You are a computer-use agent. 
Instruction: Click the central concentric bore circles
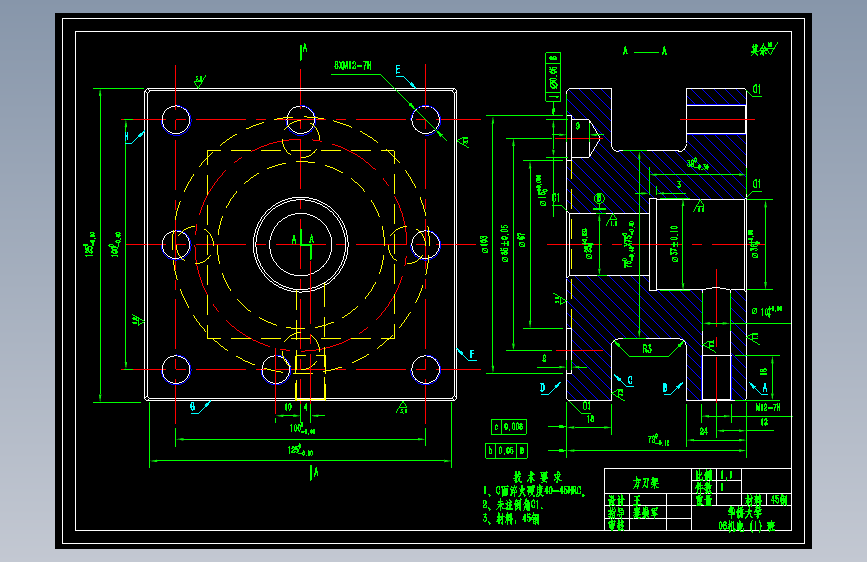pyautogui.click(x=301, y=244)
